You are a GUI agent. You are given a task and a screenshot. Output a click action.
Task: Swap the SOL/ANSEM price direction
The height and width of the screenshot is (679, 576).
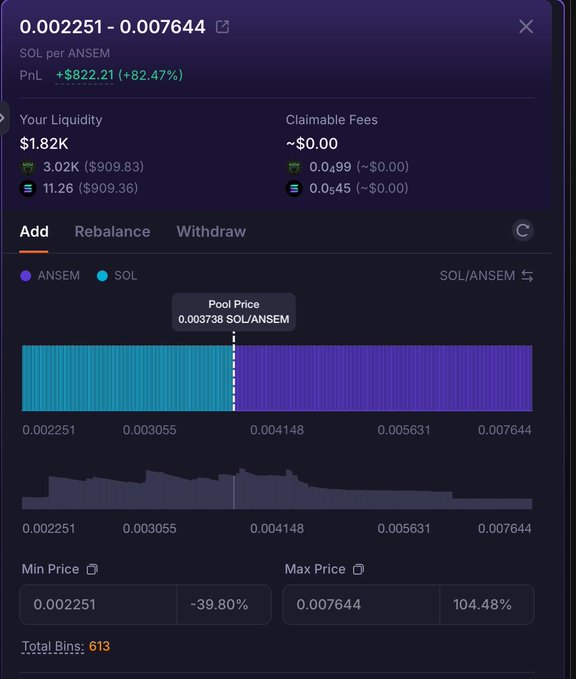527,276
